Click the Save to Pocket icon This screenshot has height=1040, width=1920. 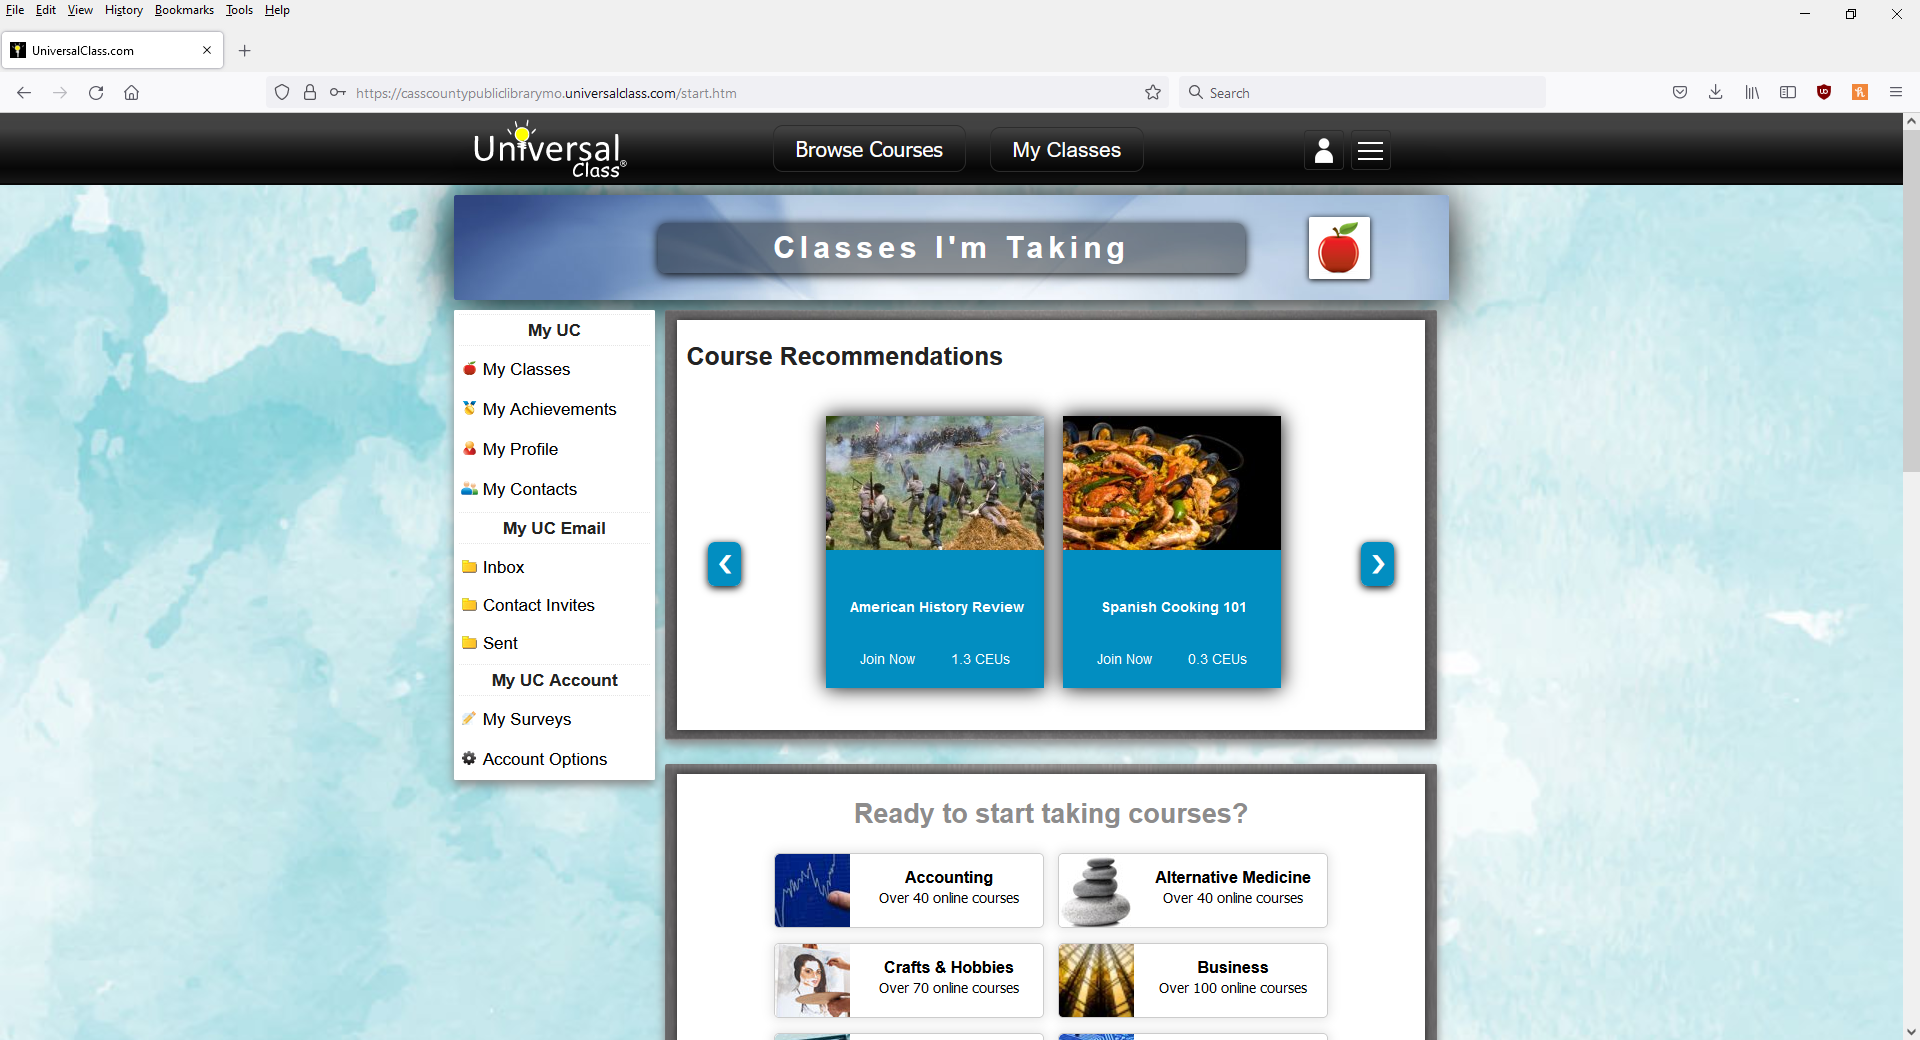pyautogui.click(x=1680, y=92)
